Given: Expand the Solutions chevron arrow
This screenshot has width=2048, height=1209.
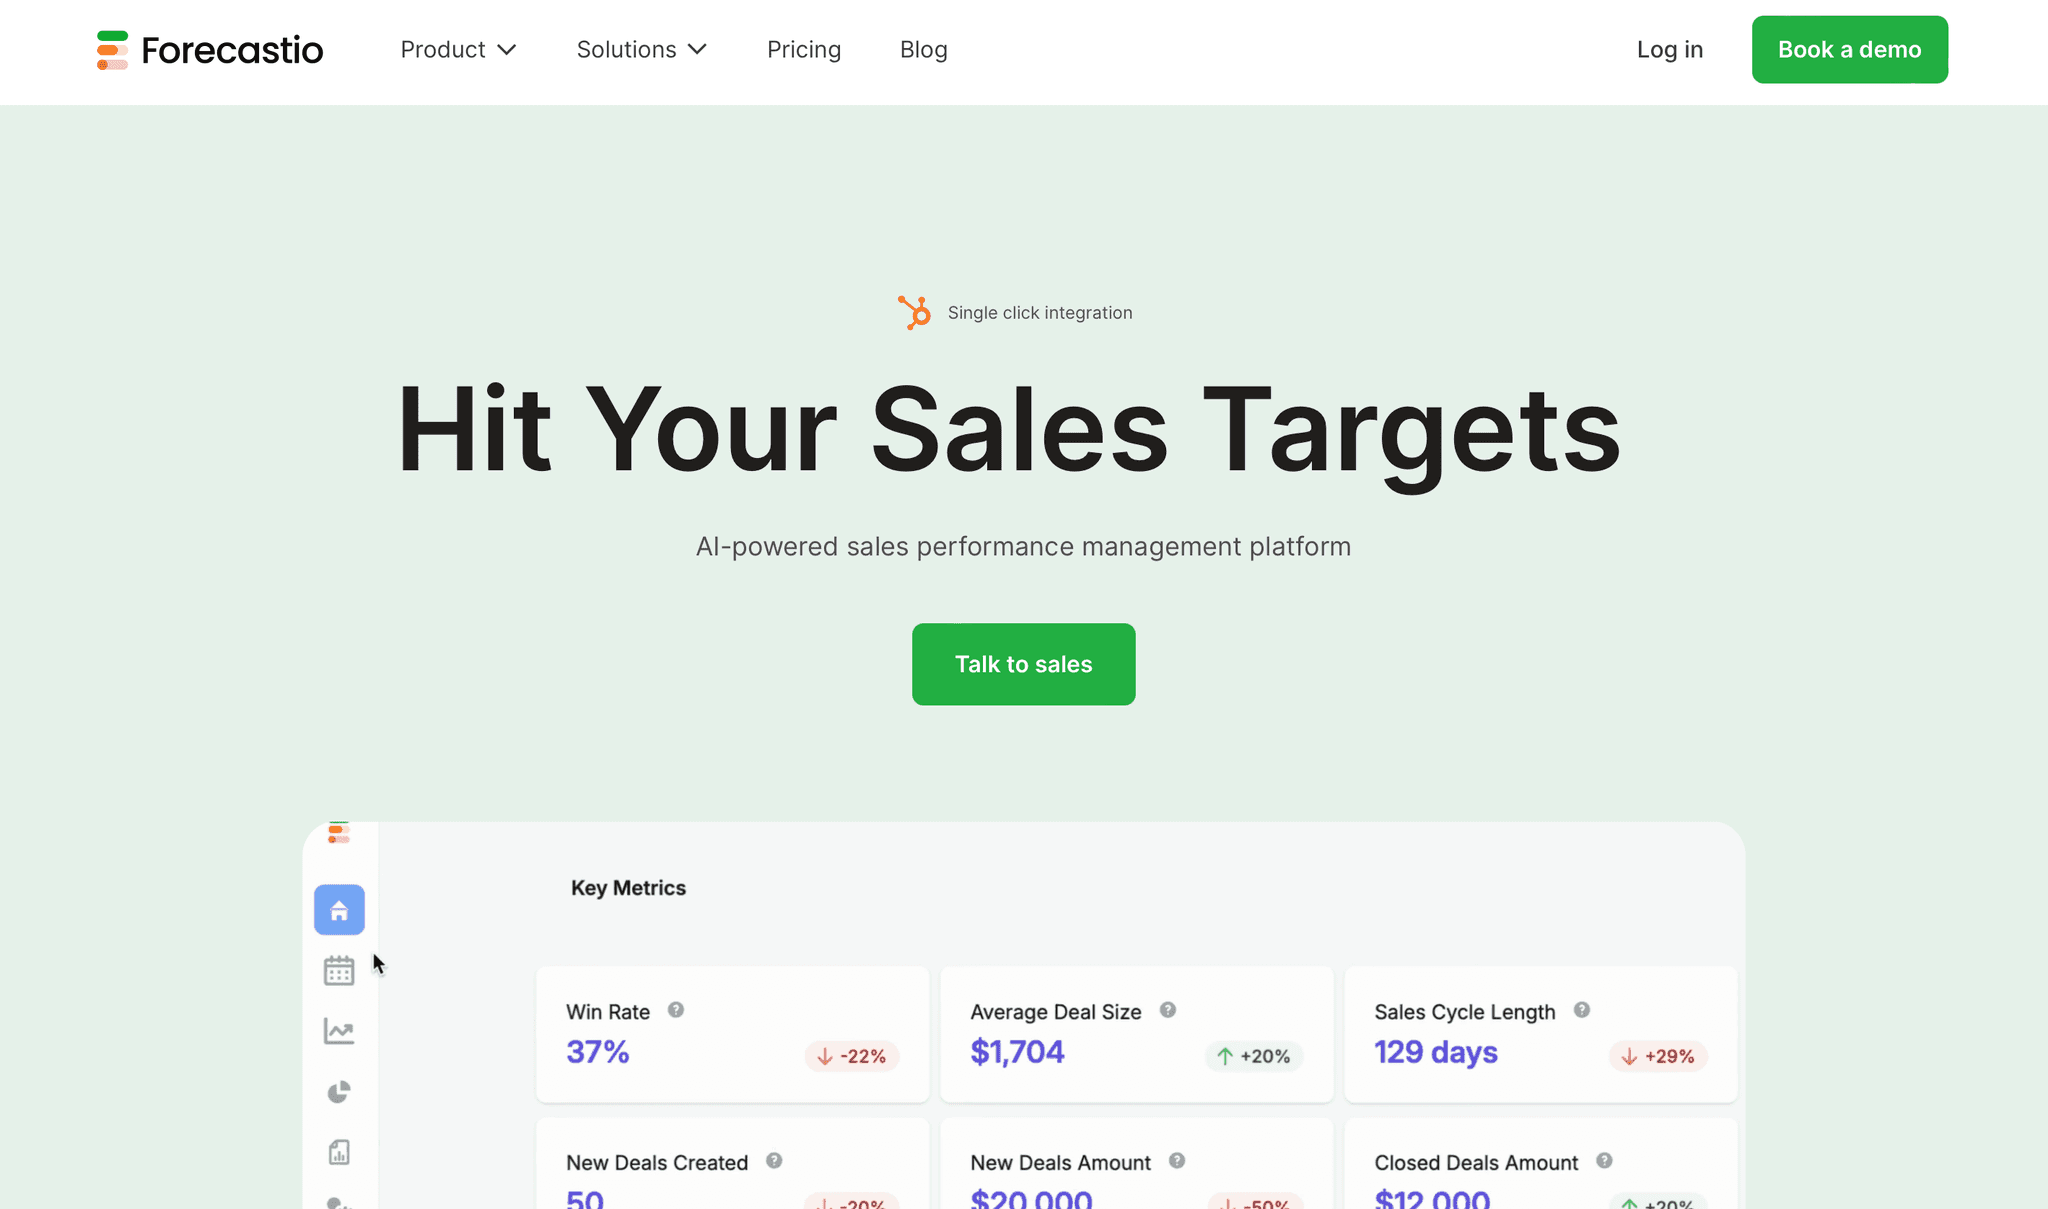Looking at the screenshot, I should (x=698, y=49).
